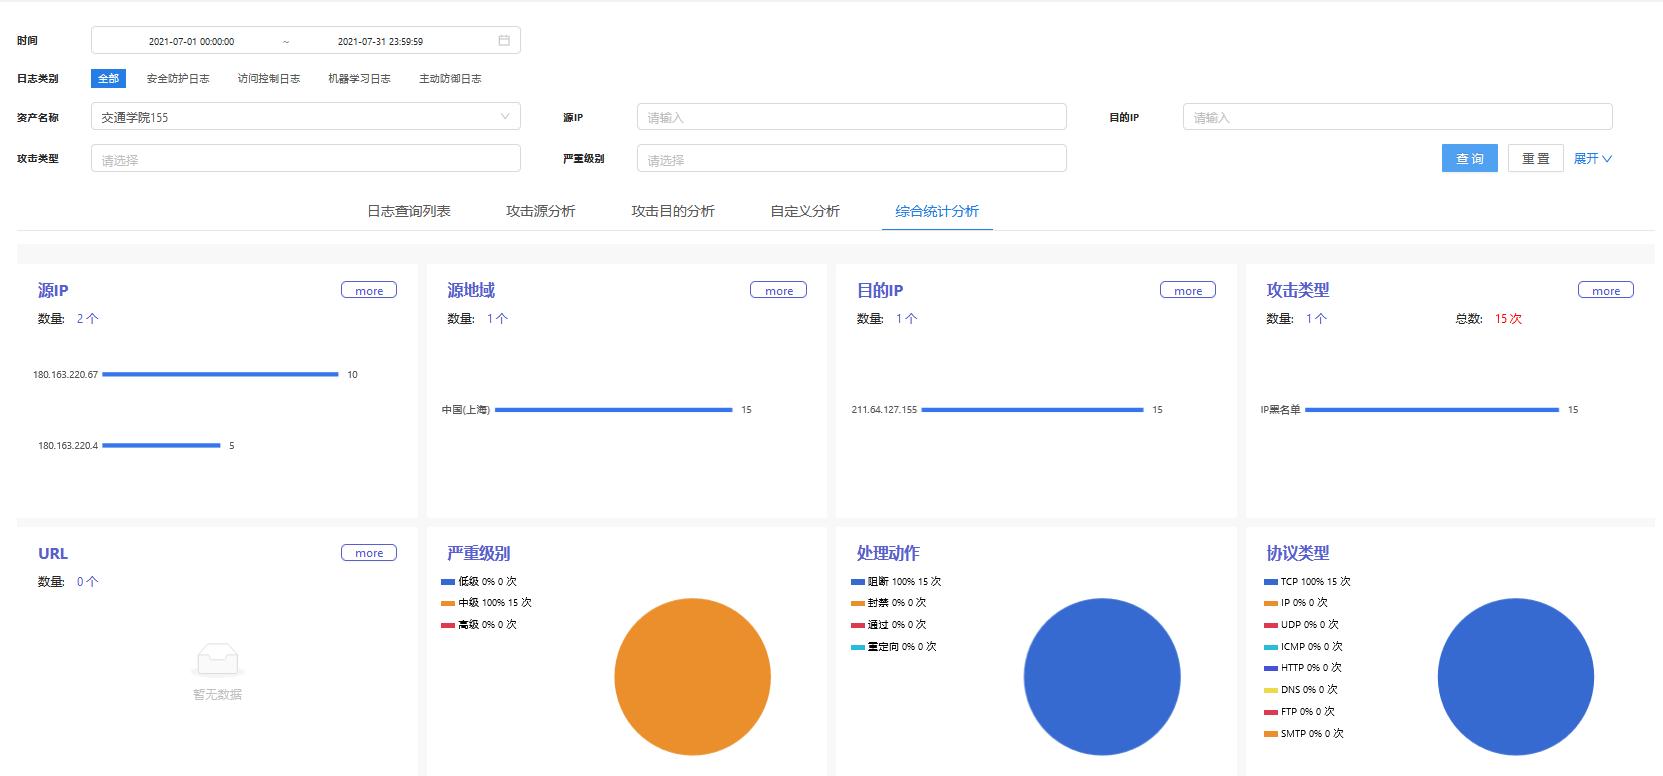Click the empty-data inbox icon in URL panel

[218, 660]
